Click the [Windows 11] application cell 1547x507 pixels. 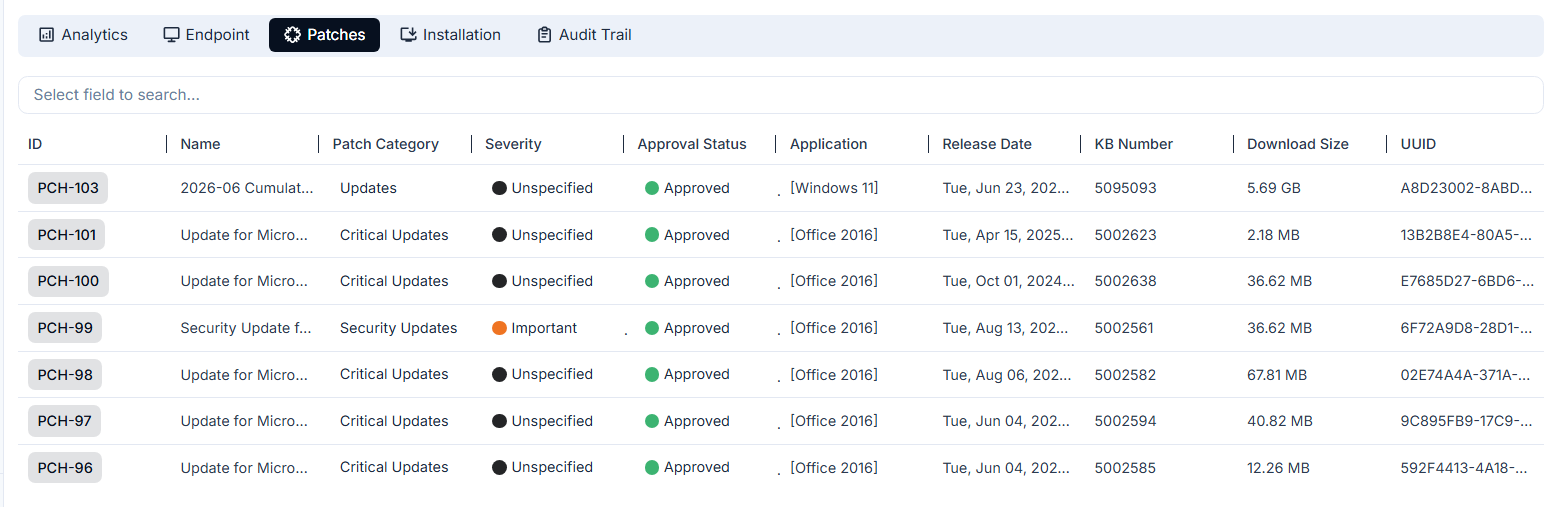(x=834, y=188)
